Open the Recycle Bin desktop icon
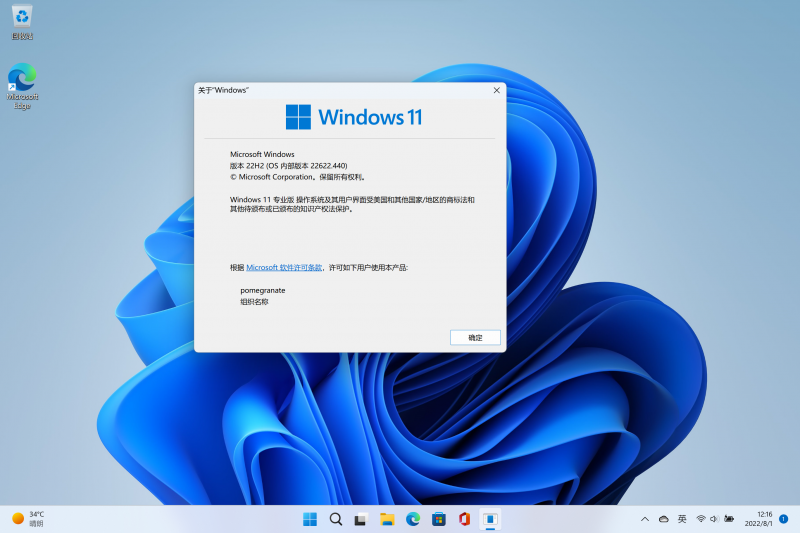The height and width of the screenshot is (533, 800). (x=22, y=22)
